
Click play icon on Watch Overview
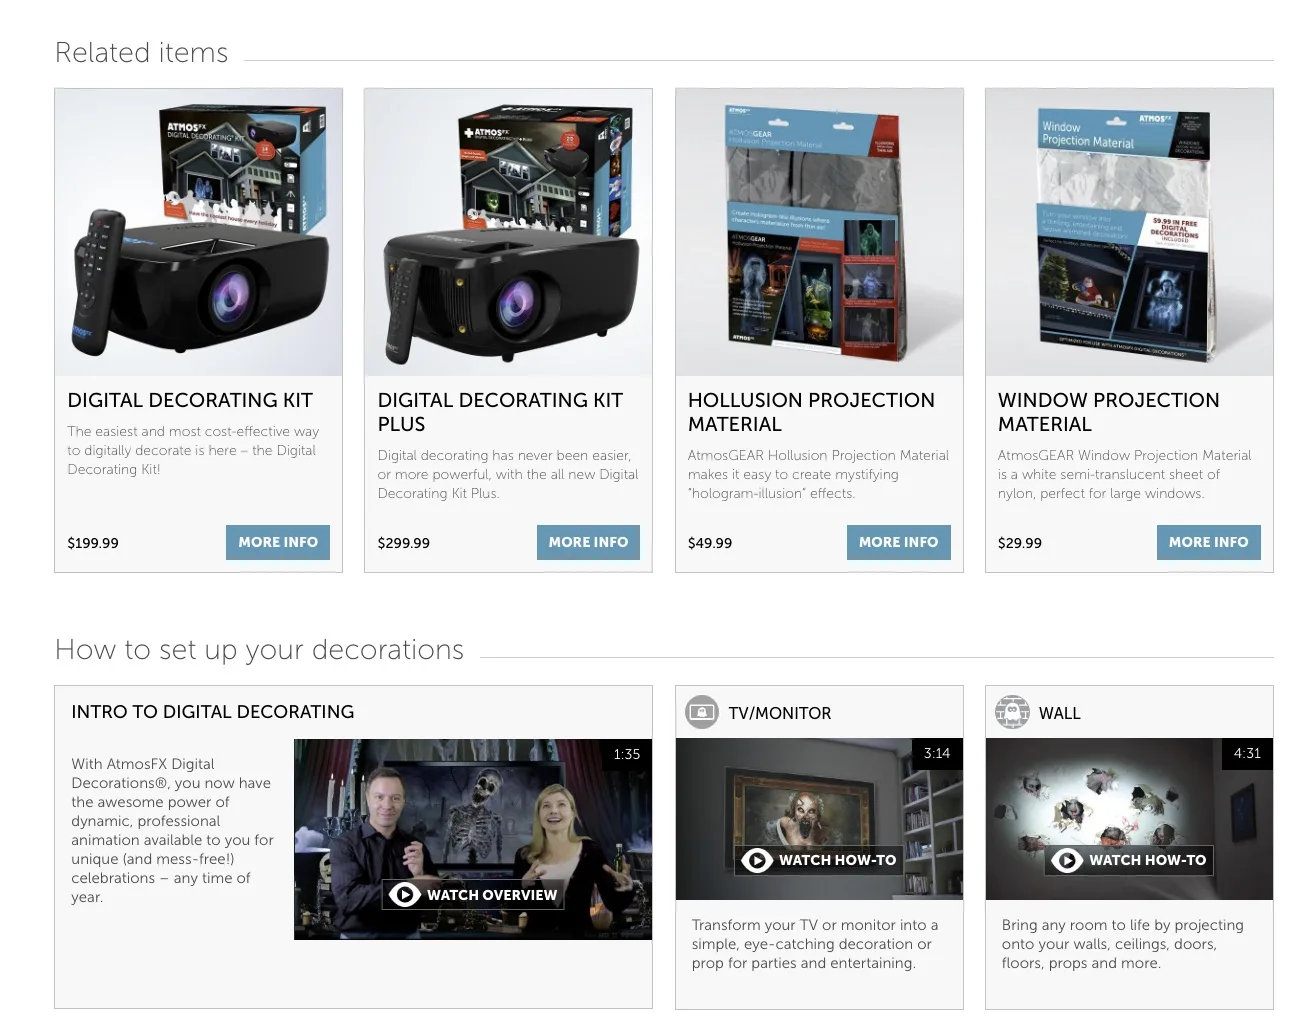[x=404, y=894]
